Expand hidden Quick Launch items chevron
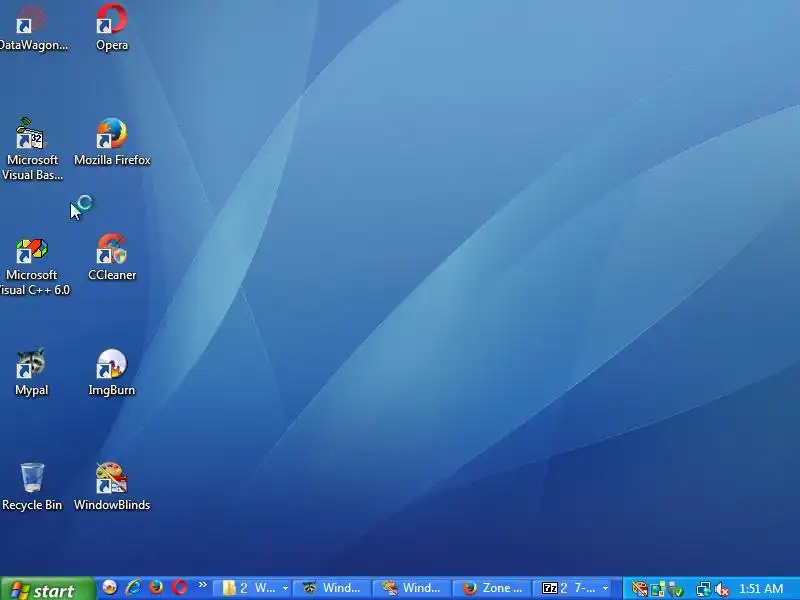Screen dimensions: 800x600 (x=203, y=585)
